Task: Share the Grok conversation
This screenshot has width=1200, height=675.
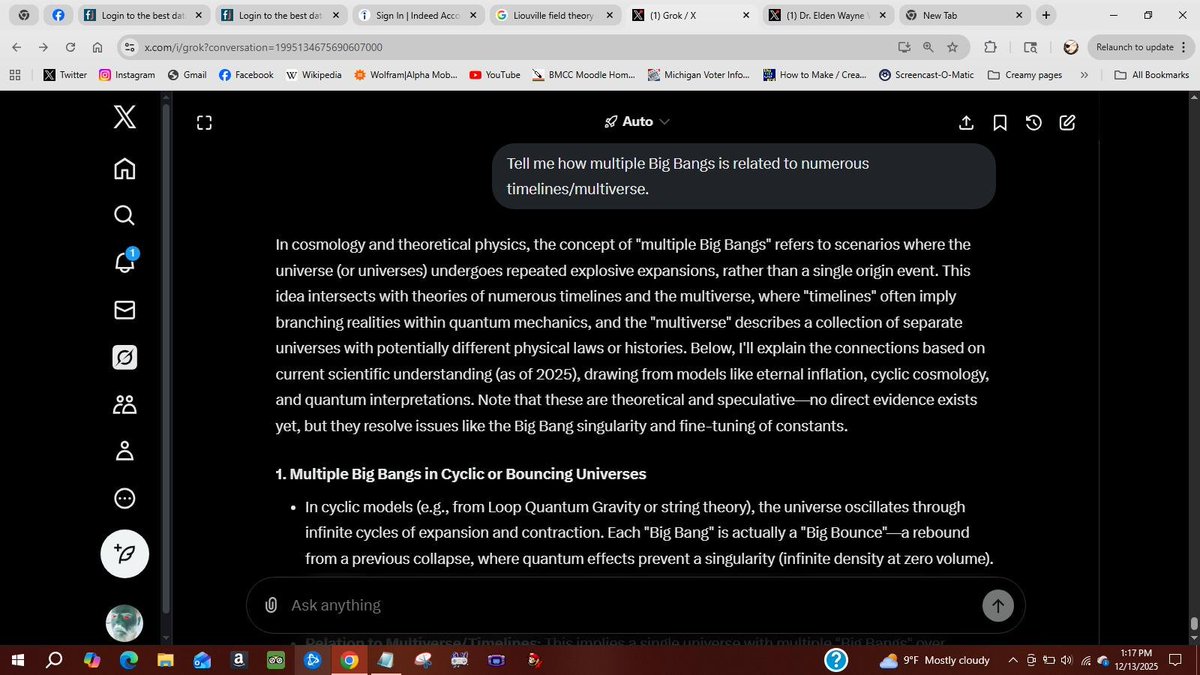Action: click(966, 122)
